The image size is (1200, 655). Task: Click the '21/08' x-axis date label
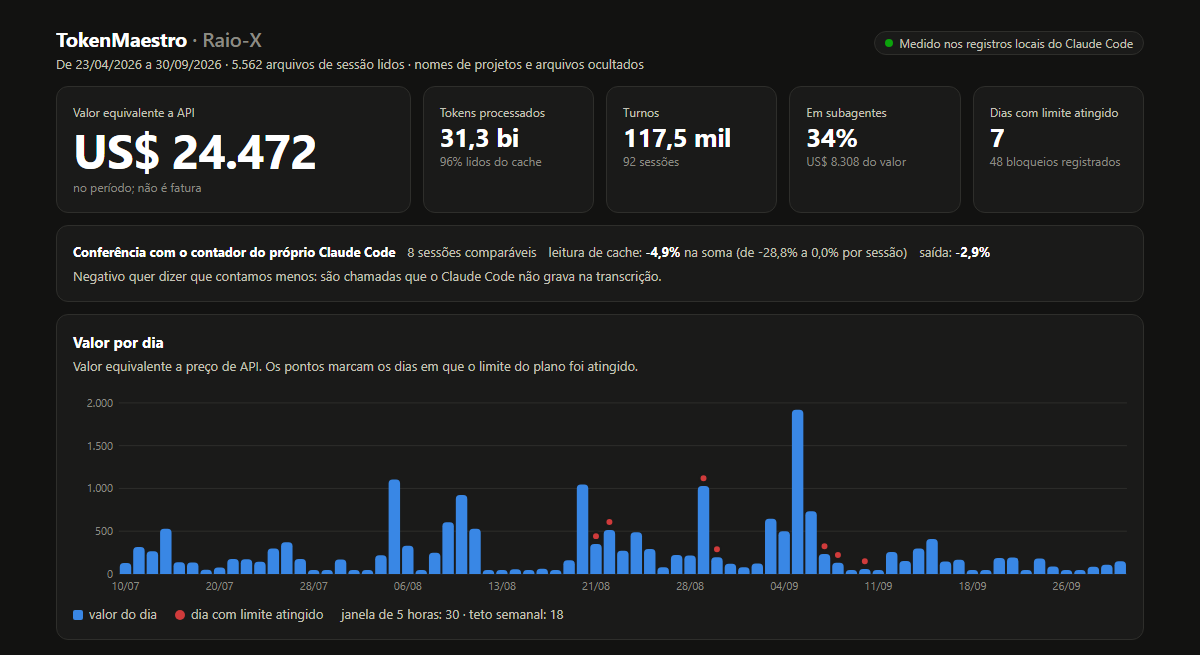click(596, 587)
